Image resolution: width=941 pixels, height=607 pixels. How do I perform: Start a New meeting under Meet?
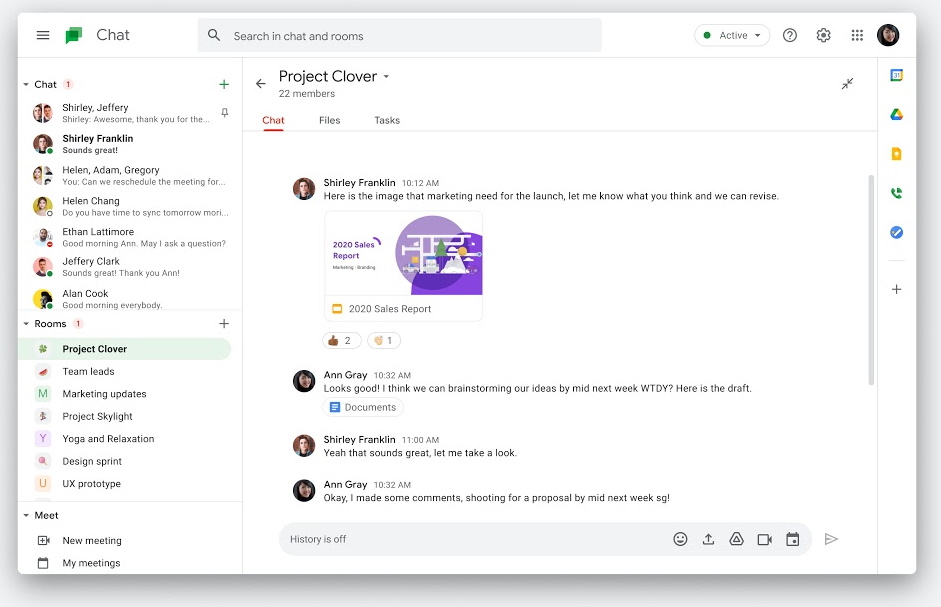pyautogui.click(x=92, y=540)
